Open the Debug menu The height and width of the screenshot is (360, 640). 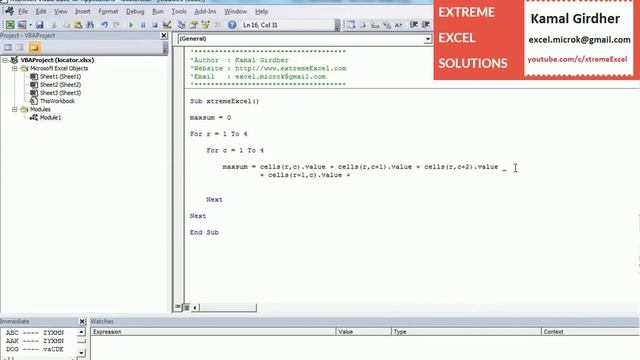tap(135, 11)
